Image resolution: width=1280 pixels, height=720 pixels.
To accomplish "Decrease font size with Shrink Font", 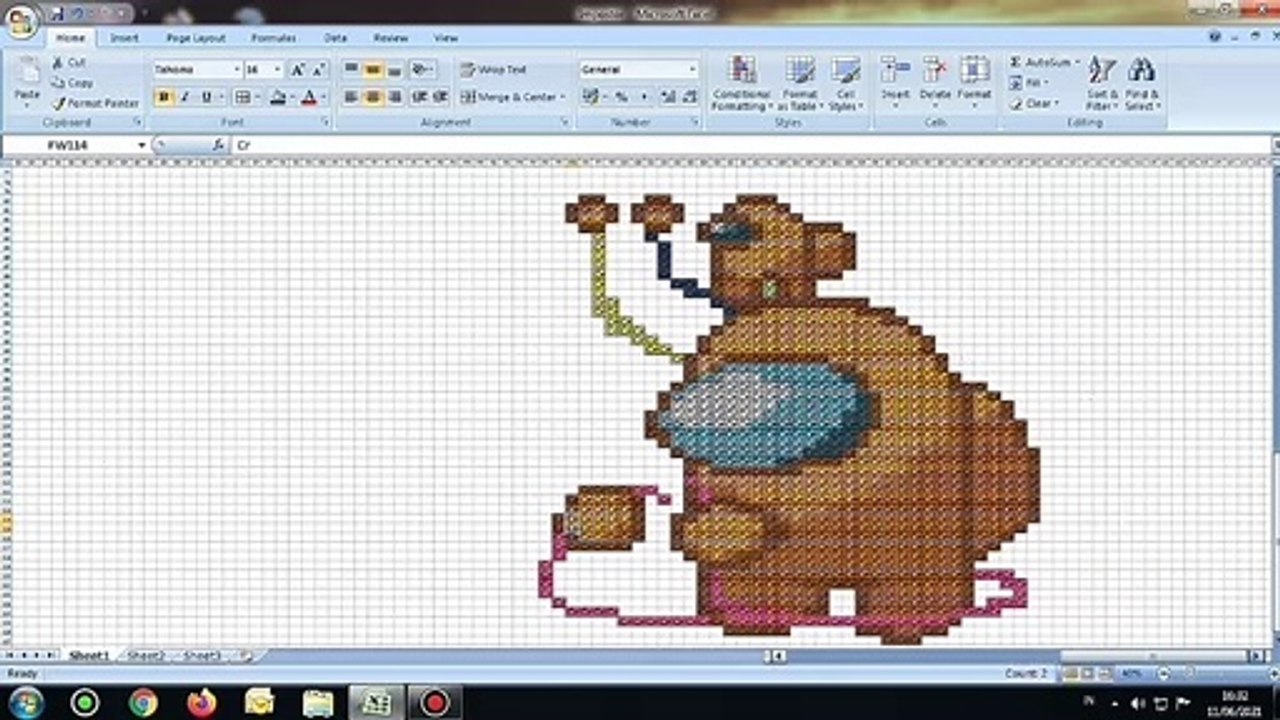I will (x=319, y=70).
